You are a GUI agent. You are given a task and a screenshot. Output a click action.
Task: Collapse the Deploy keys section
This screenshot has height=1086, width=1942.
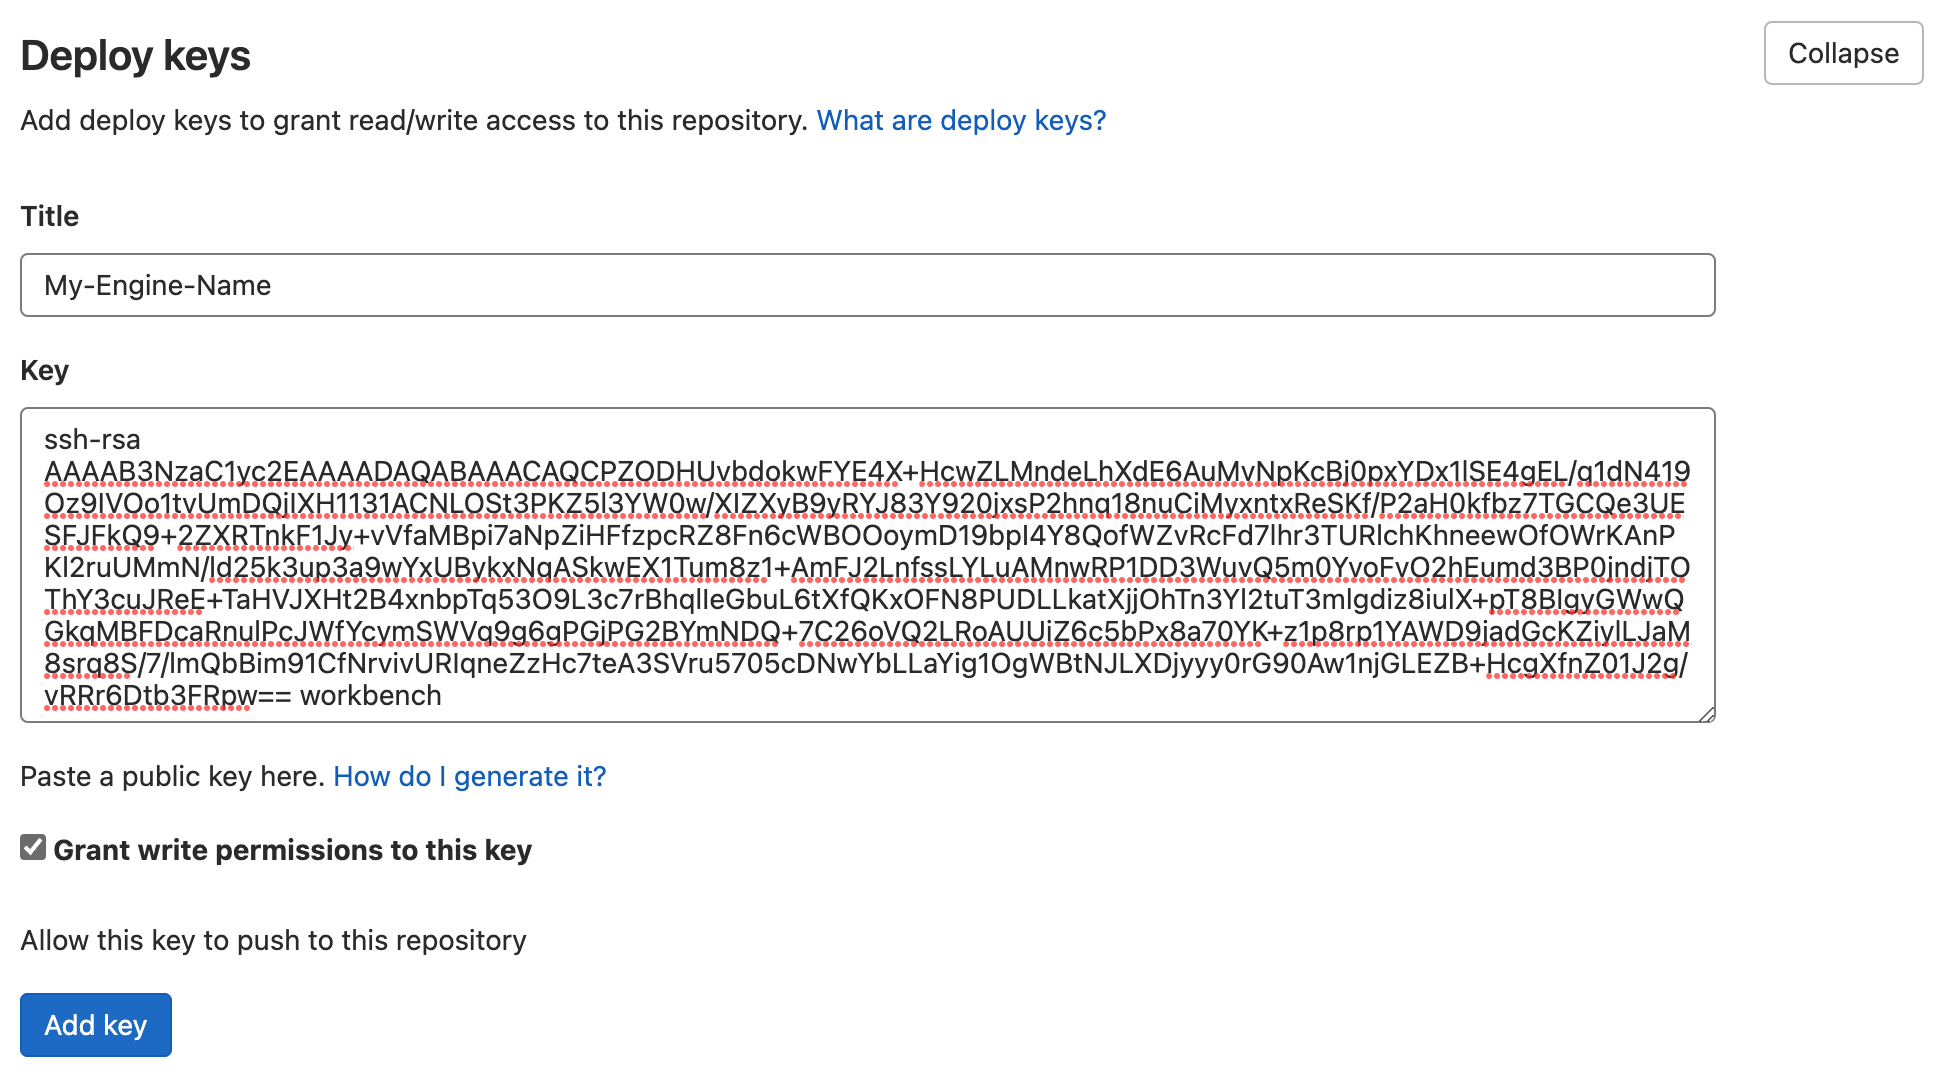point(1842,54)
